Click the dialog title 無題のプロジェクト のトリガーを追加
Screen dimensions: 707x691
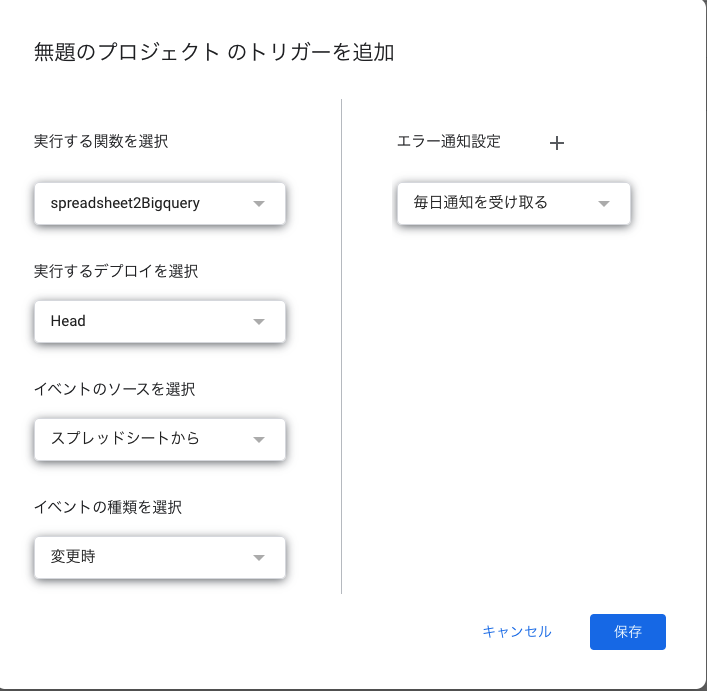[214, 53]
